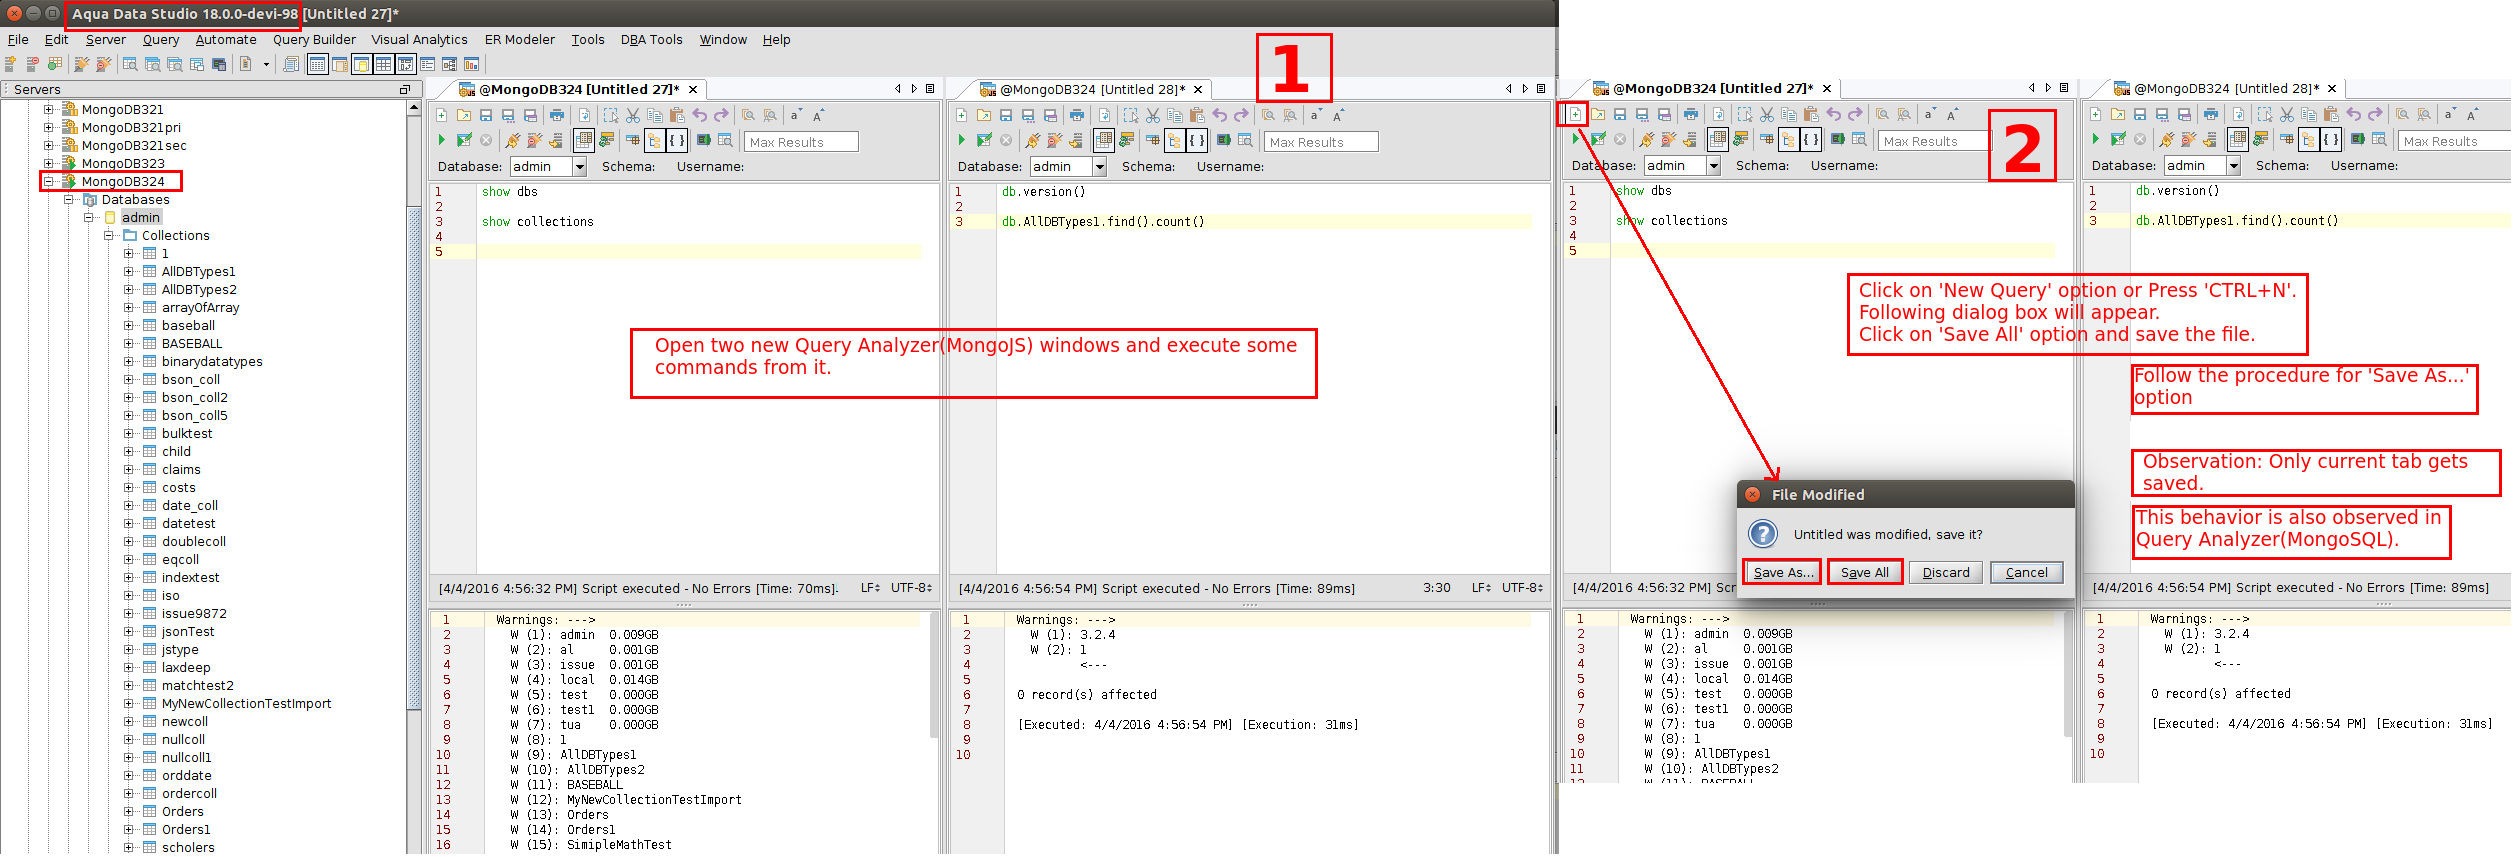
Task: Click Max Results field in main window's Untitled 27 pane
Action: click(801, 142)
